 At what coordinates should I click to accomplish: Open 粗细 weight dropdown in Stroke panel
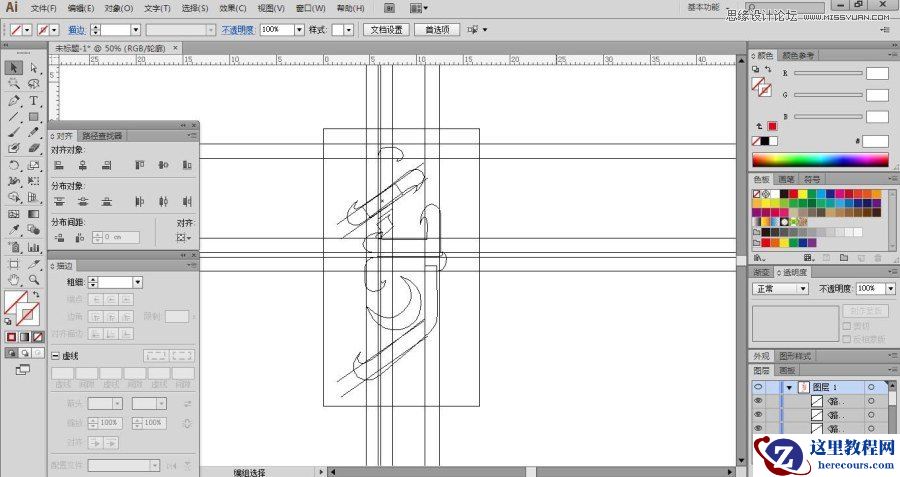click(137, 282)
